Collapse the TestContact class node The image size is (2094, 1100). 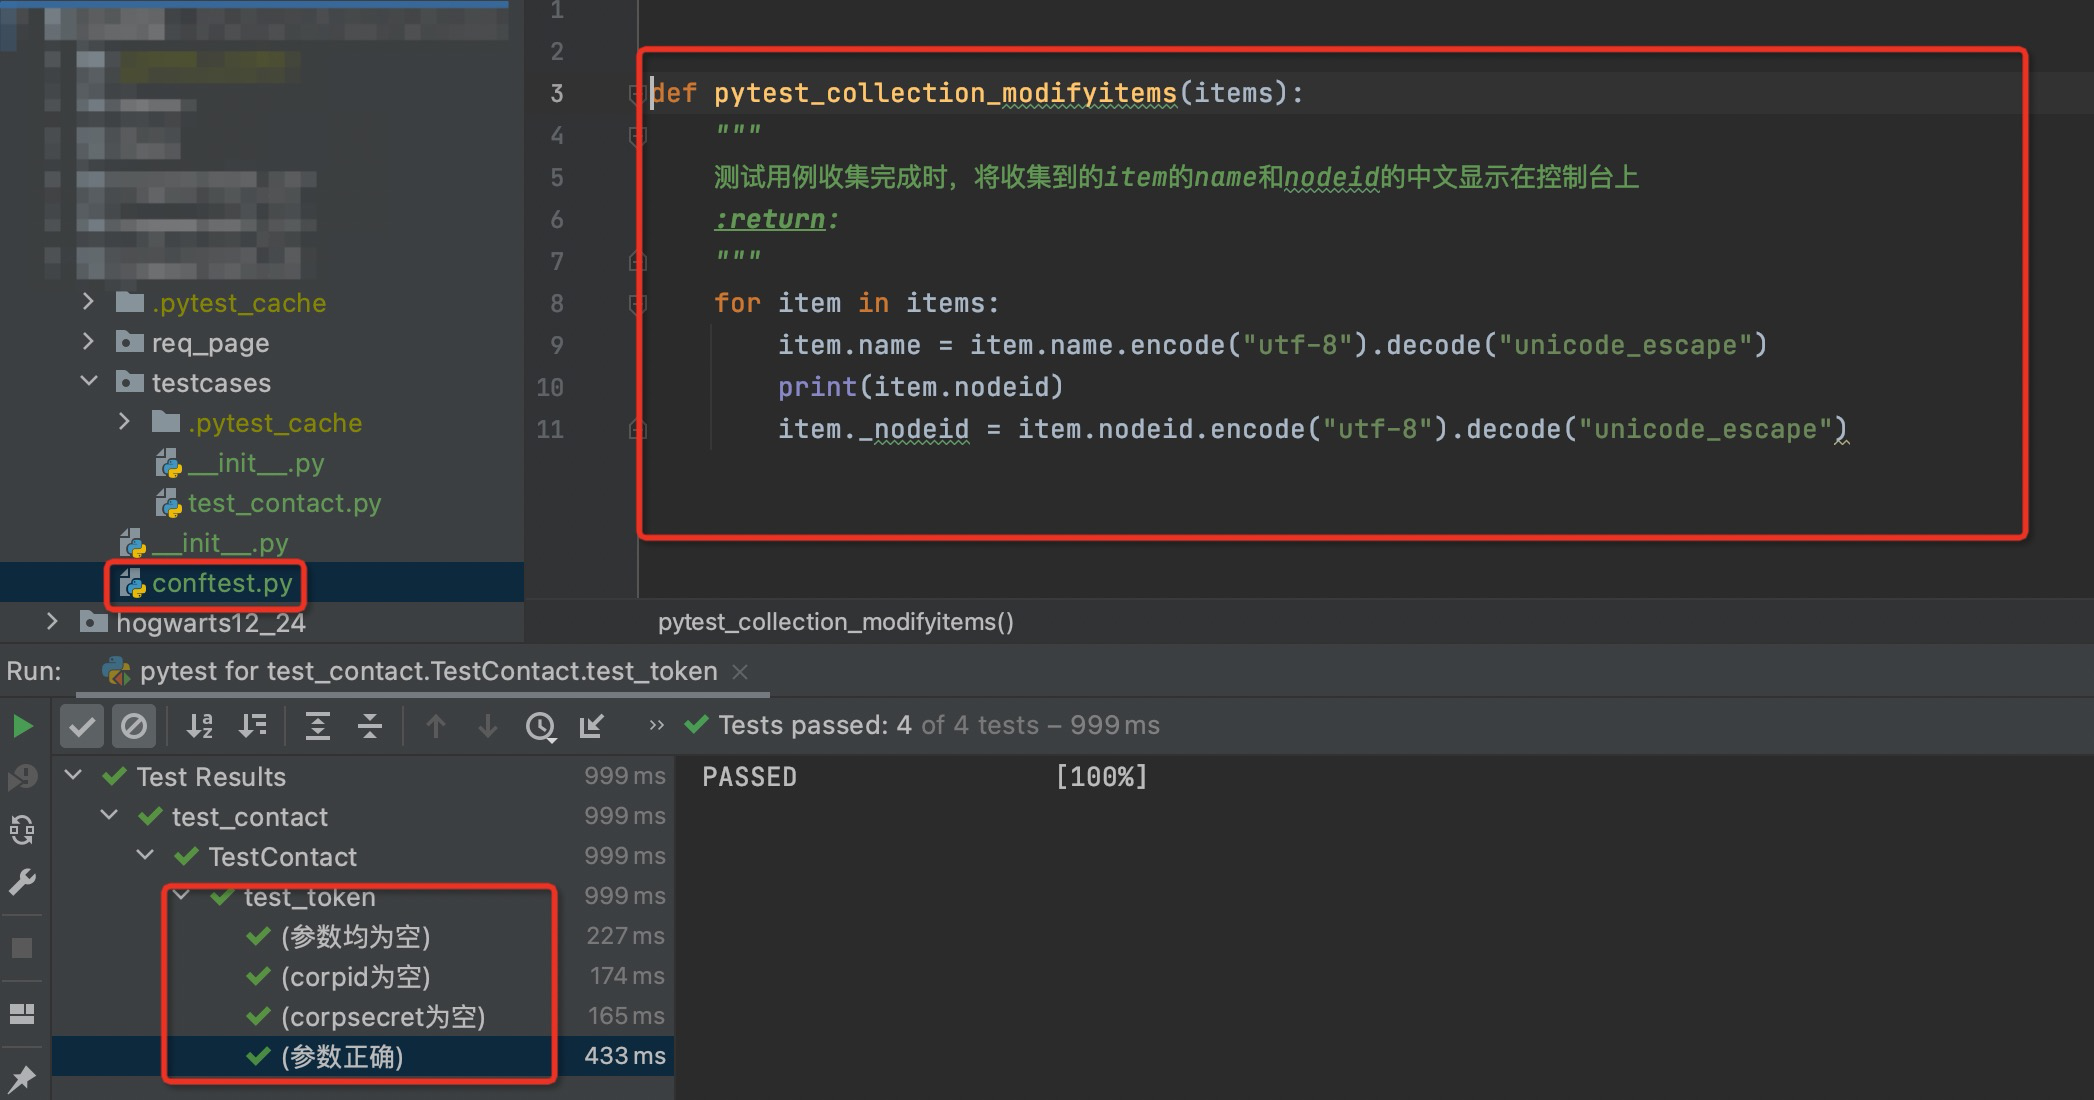(x=145, y=856)
